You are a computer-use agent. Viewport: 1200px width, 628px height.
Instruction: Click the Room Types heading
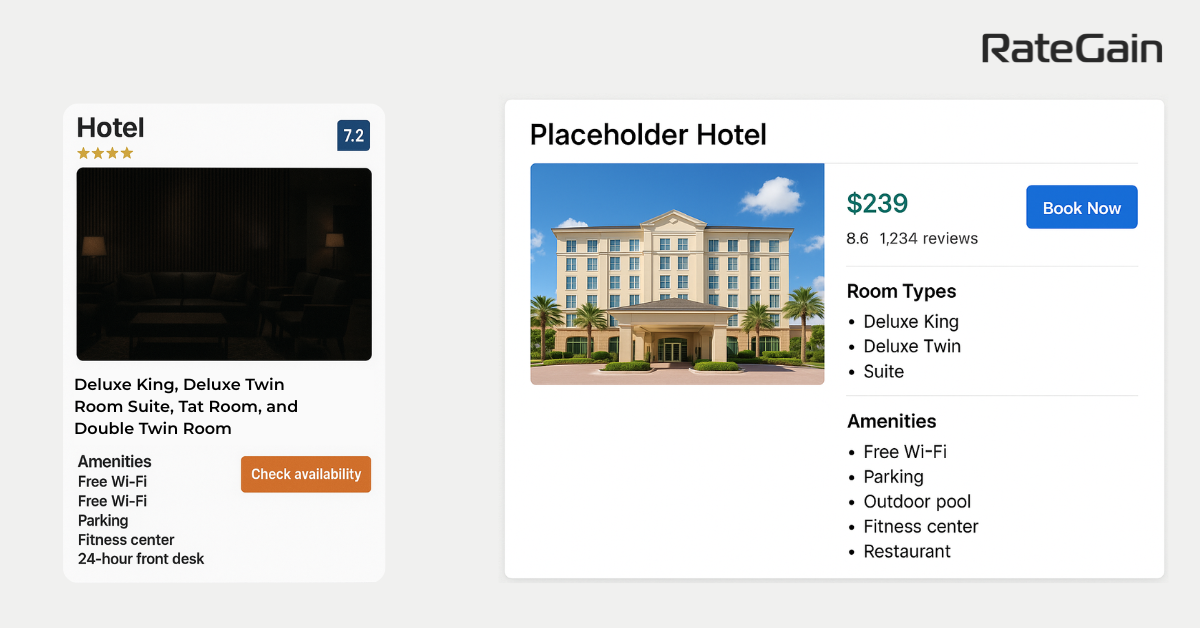[x=901, y=291]
